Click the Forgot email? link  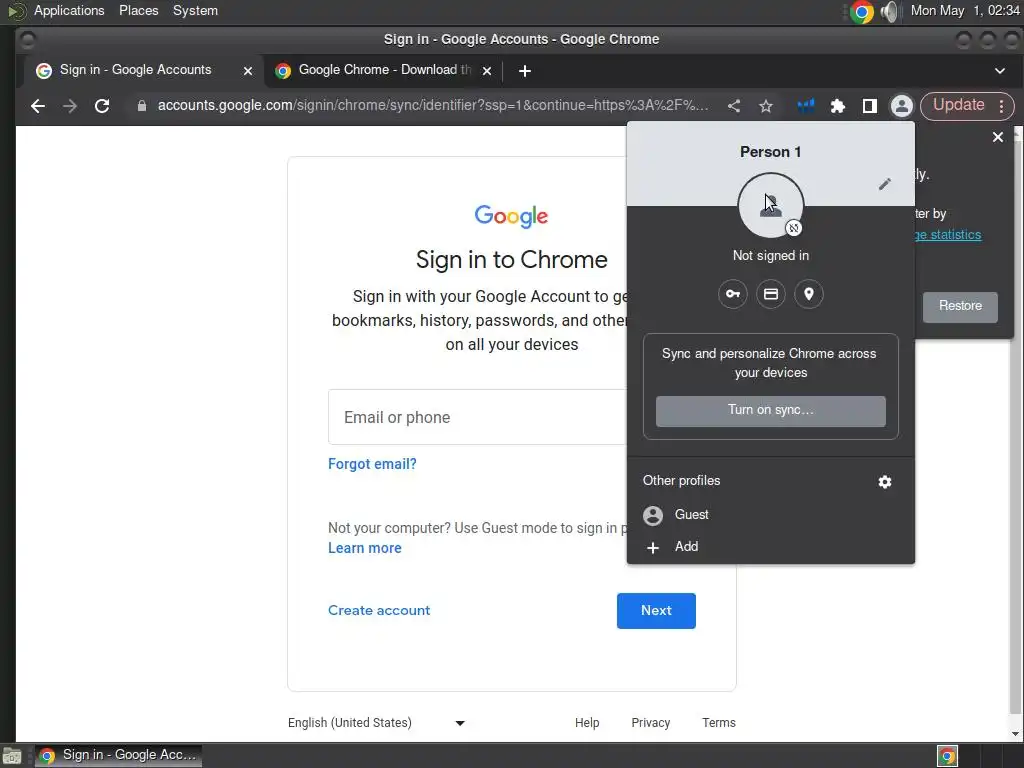pyautogui.click(x=372, y=464)
